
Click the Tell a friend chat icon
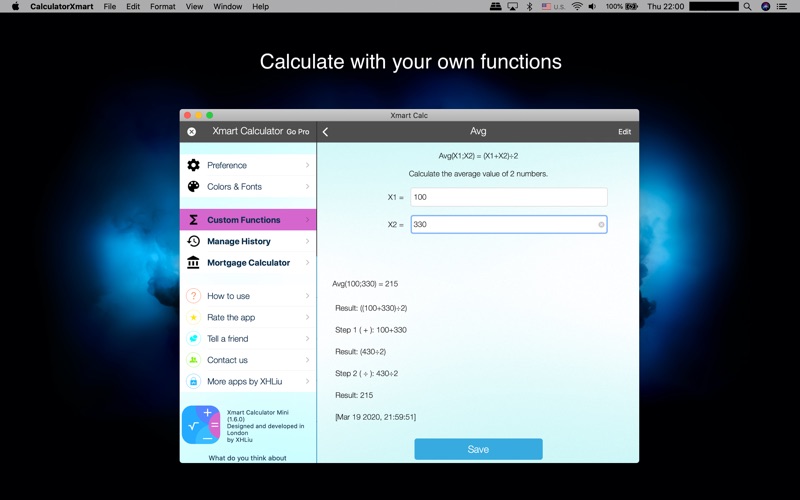193,339
